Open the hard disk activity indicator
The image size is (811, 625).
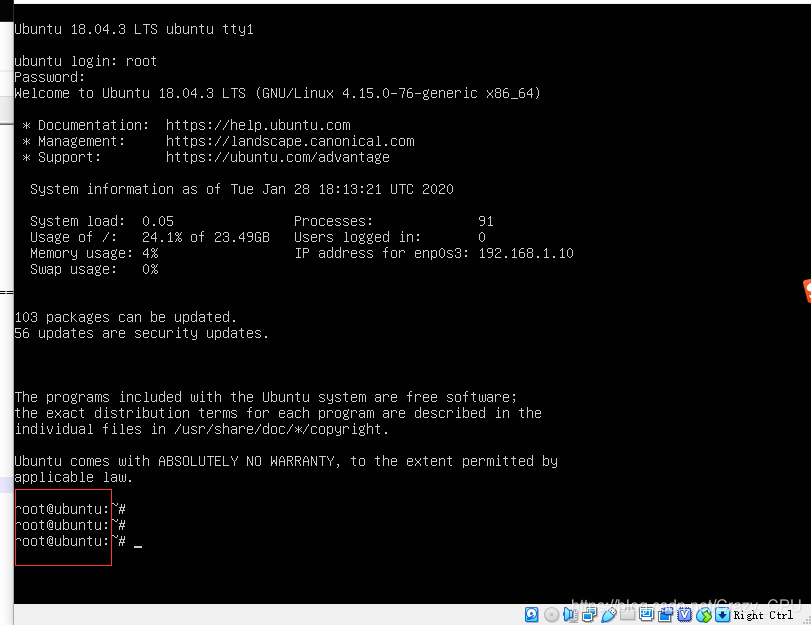coord(531,615)
